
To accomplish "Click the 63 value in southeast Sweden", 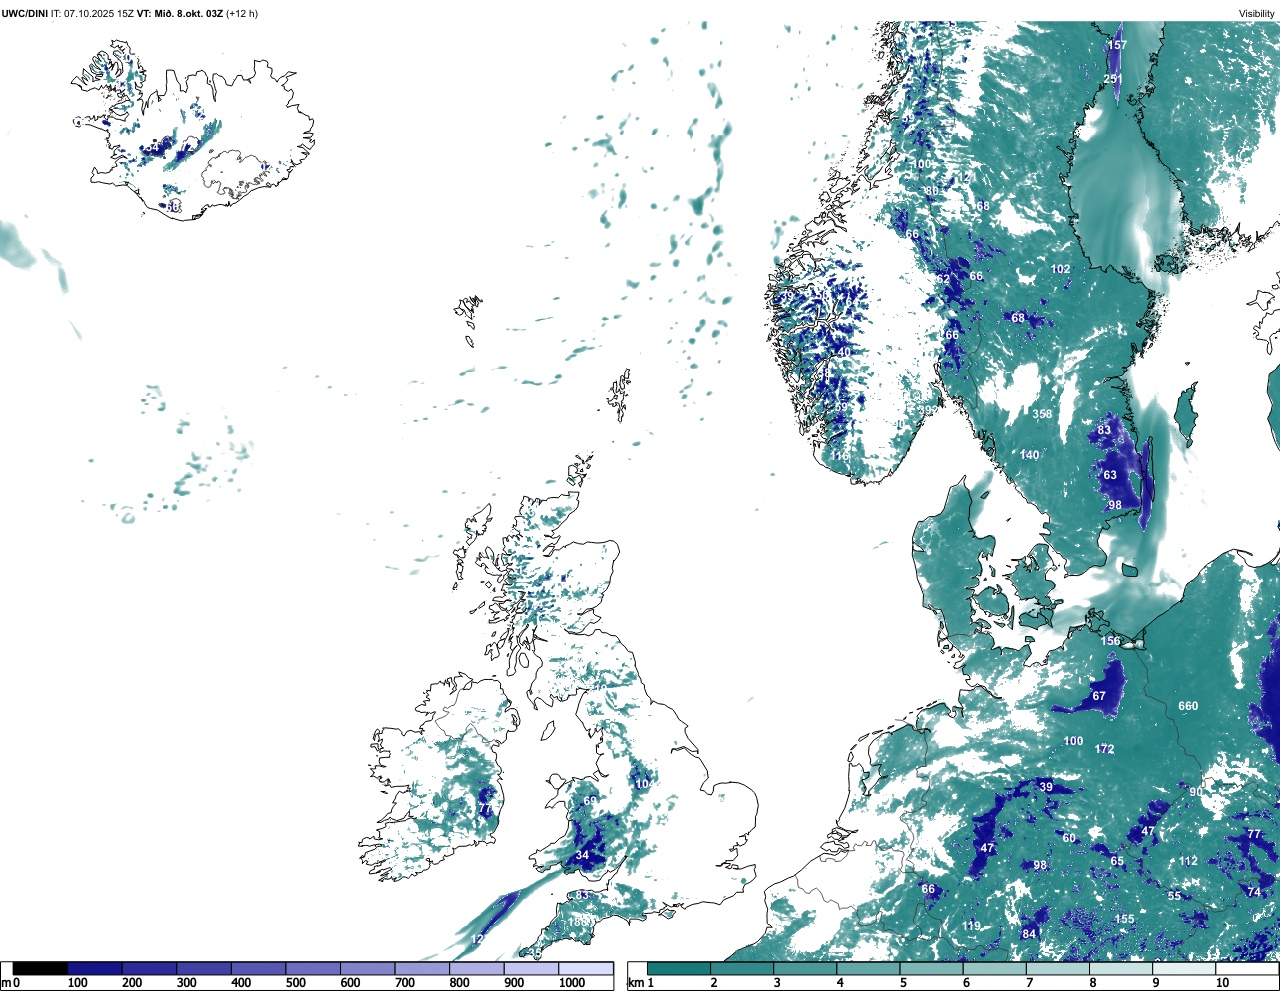I will click(x=1110, y=475).
